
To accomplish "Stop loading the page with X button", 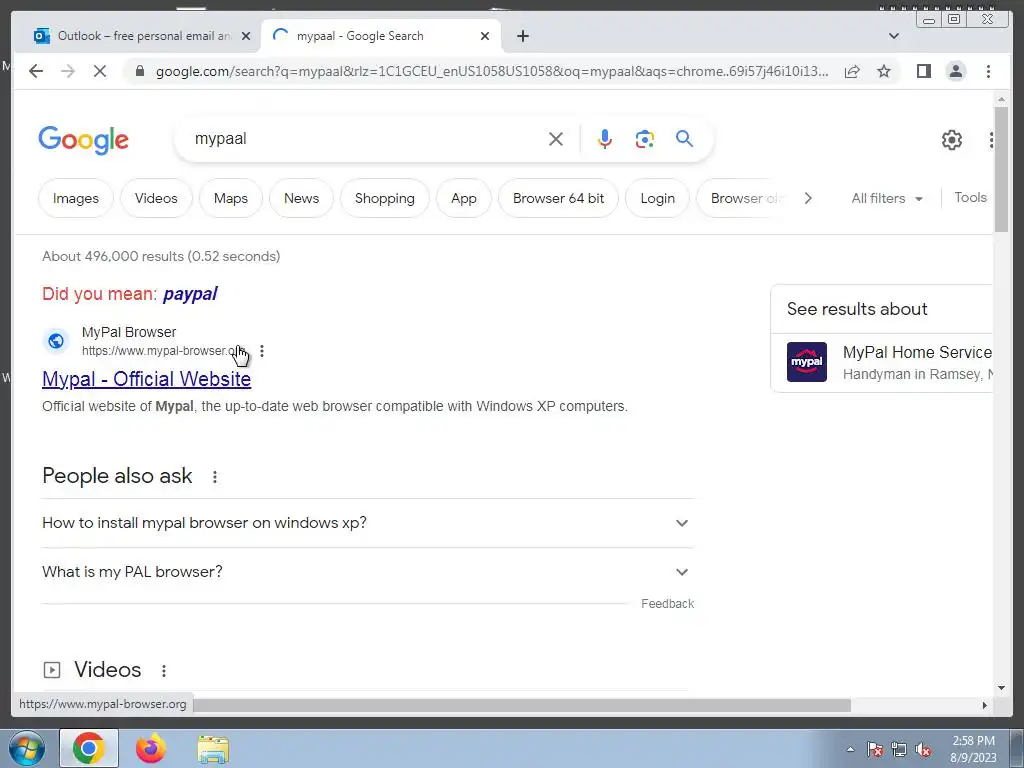I will tap(99, 71).
